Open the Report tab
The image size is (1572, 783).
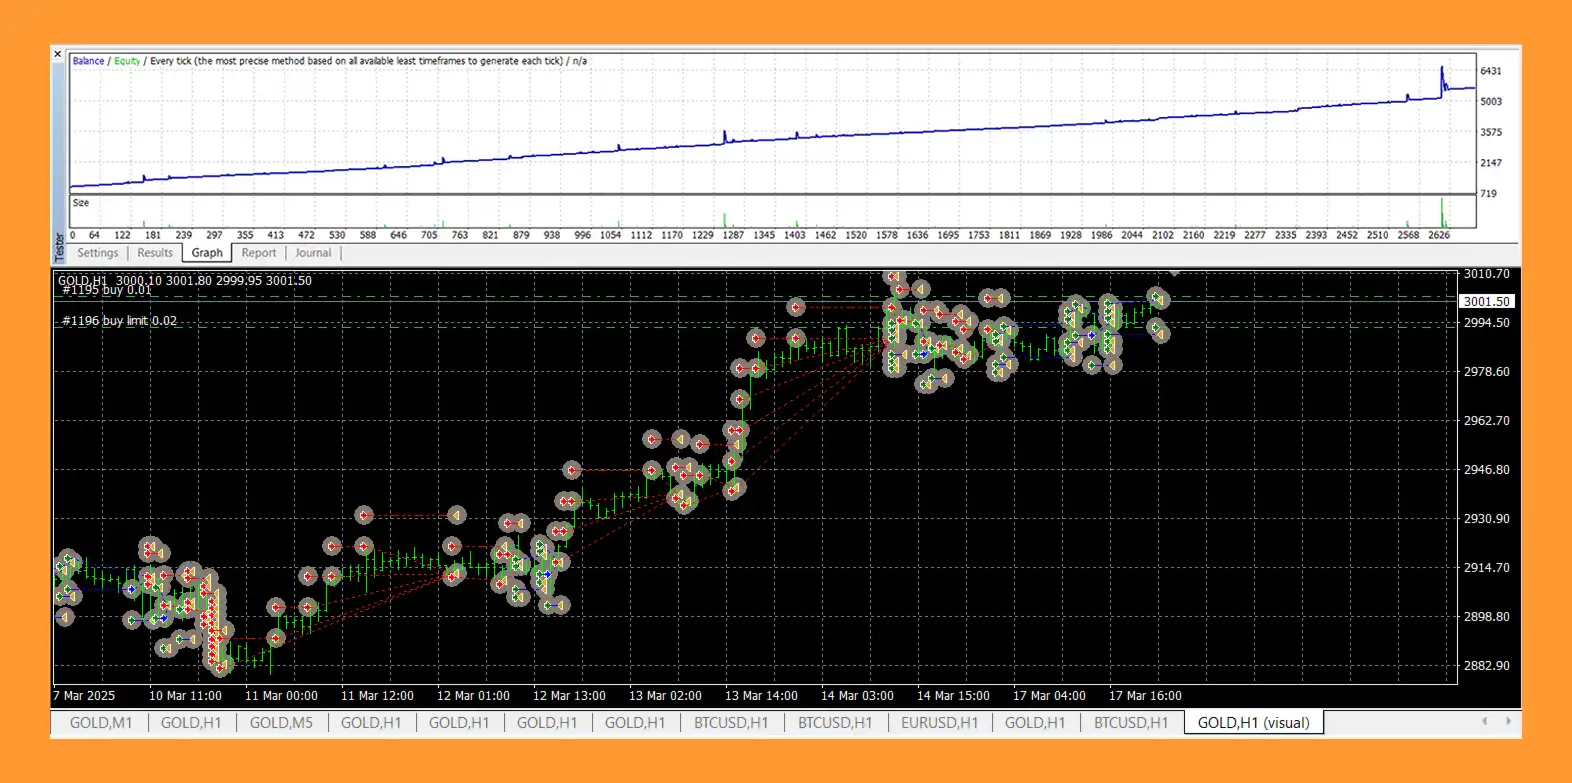259,253
